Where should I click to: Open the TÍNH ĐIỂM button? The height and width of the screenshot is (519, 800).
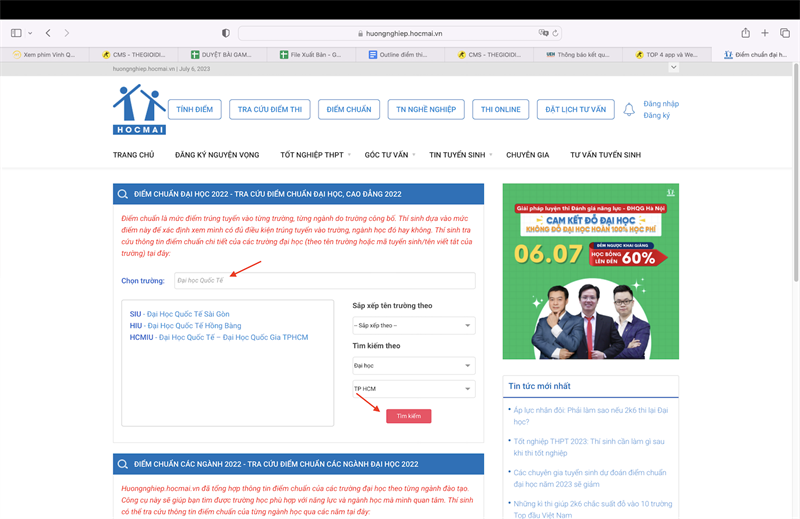tap(194, 109)
